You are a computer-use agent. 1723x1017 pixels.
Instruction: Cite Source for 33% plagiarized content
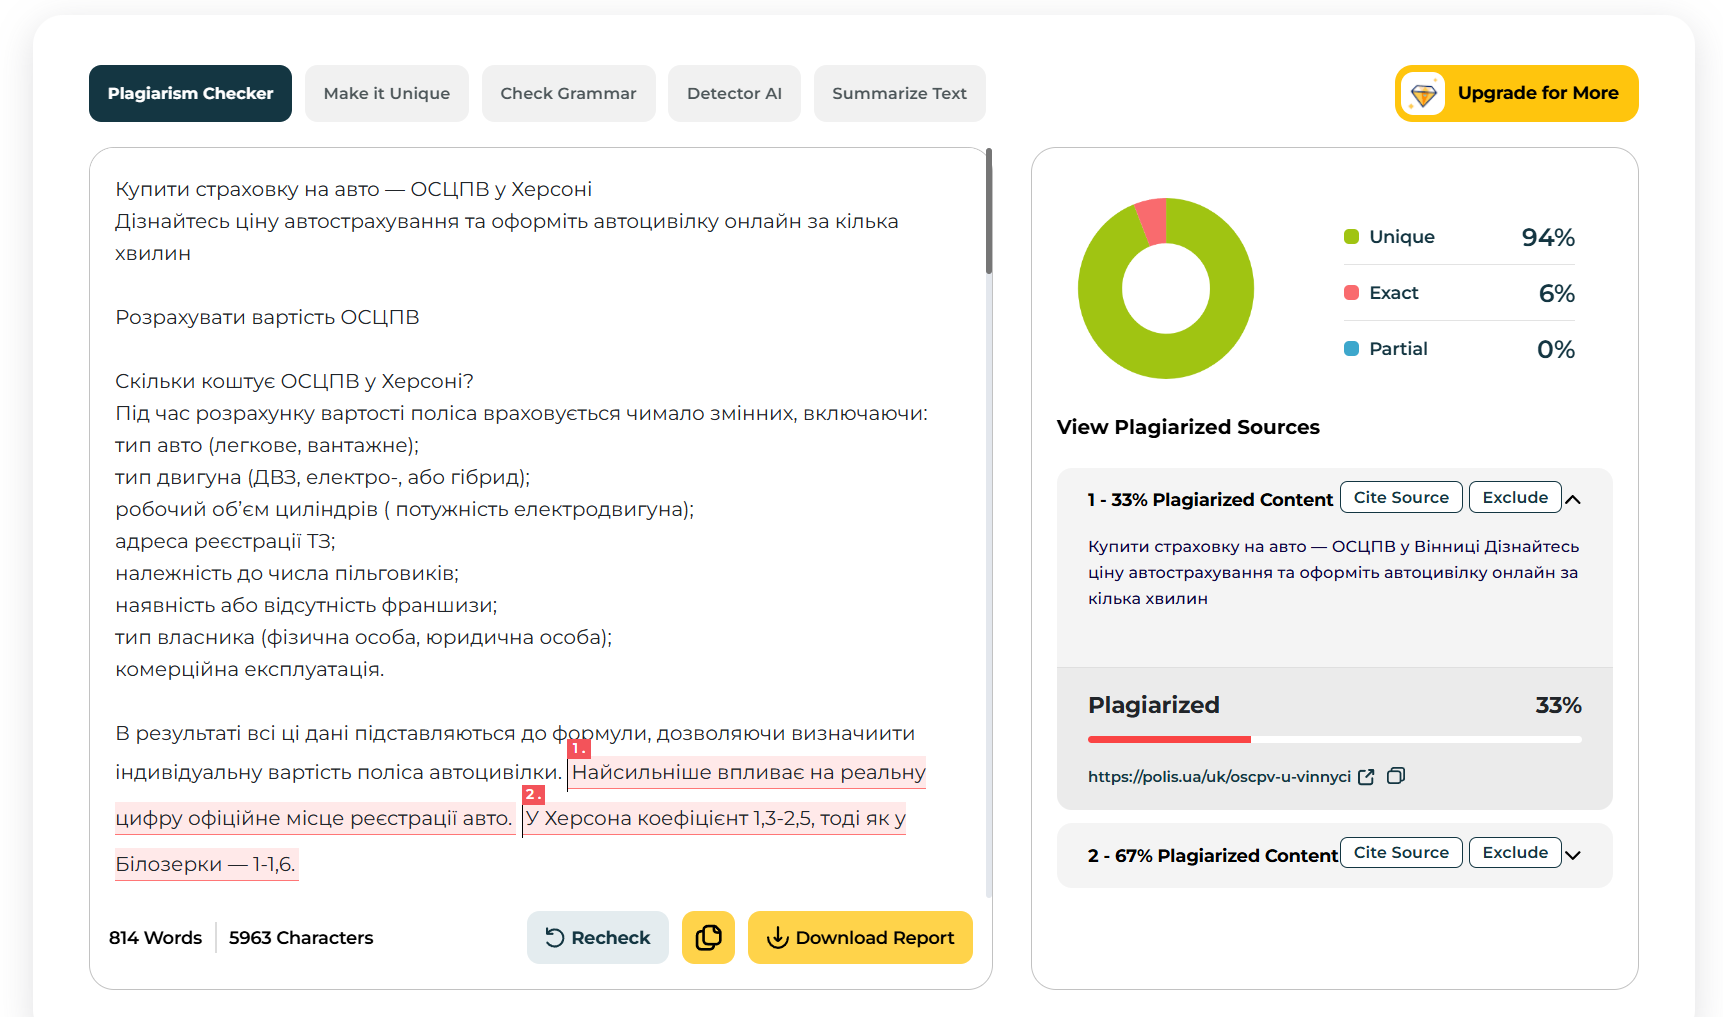point(1401,497)
